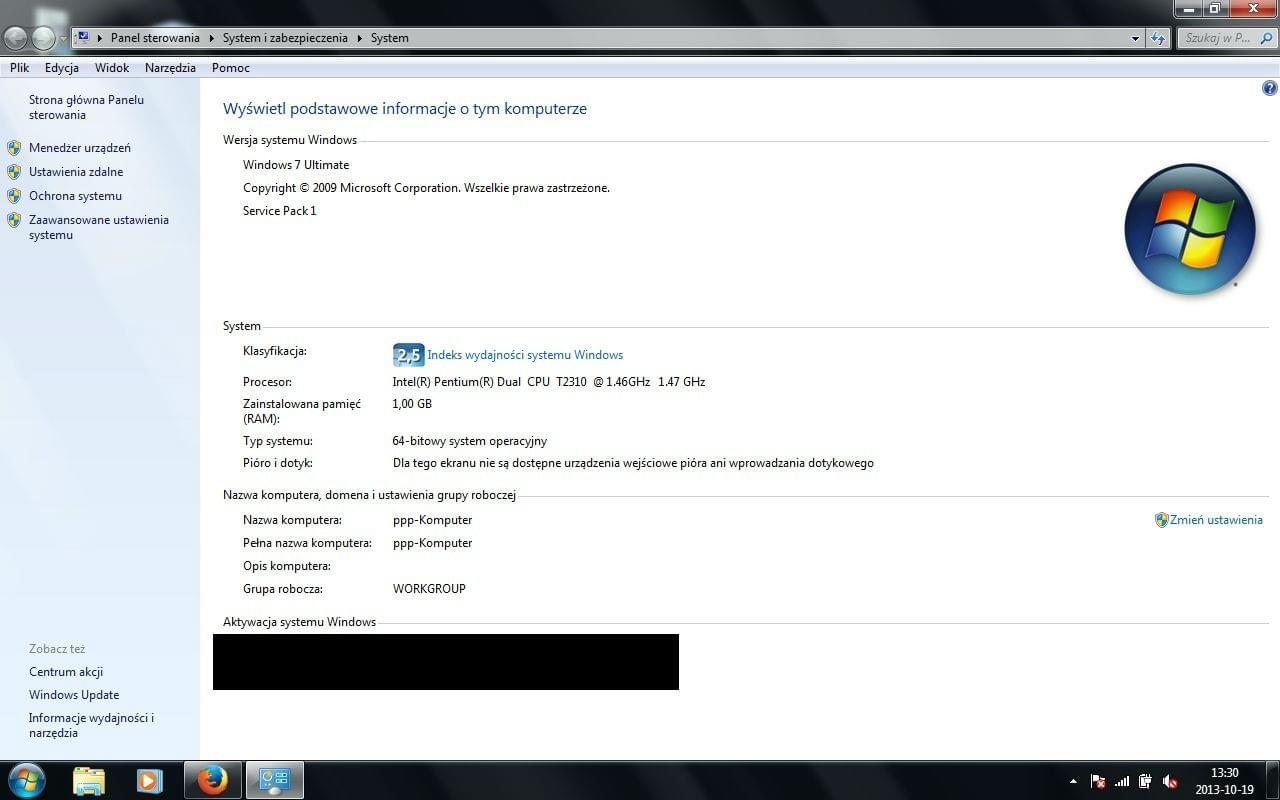The image size is (1280, 800).
Task: Click Zmień ustawienia link
Action: (1216, 520)
